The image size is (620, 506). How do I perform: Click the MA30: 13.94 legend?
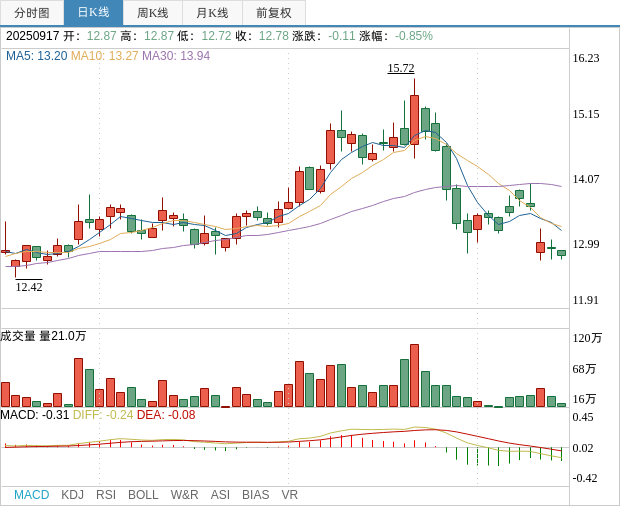pyautogui.click(x=176, y=56)
